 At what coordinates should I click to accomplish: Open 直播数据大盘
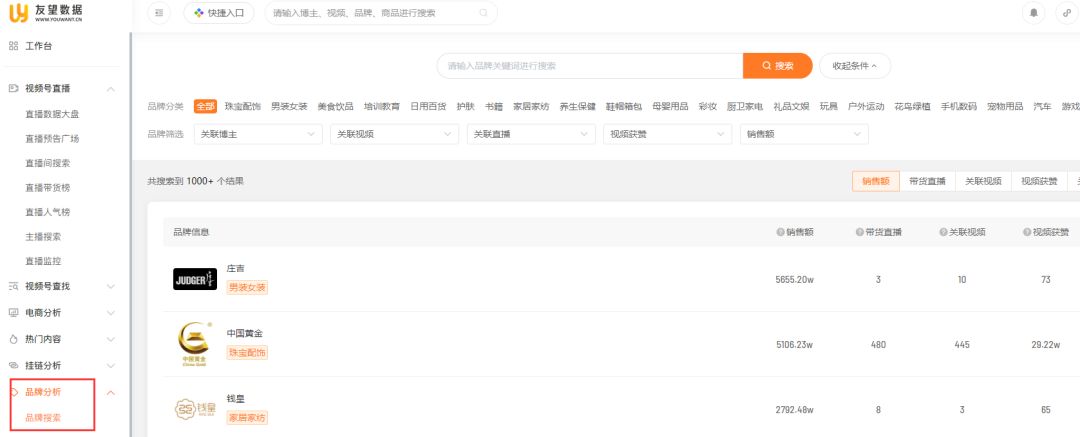coord(52,114)
